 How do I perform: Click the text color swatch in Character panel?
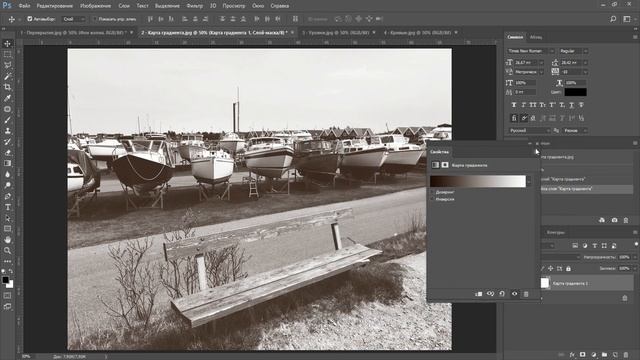tap(576, 92)
